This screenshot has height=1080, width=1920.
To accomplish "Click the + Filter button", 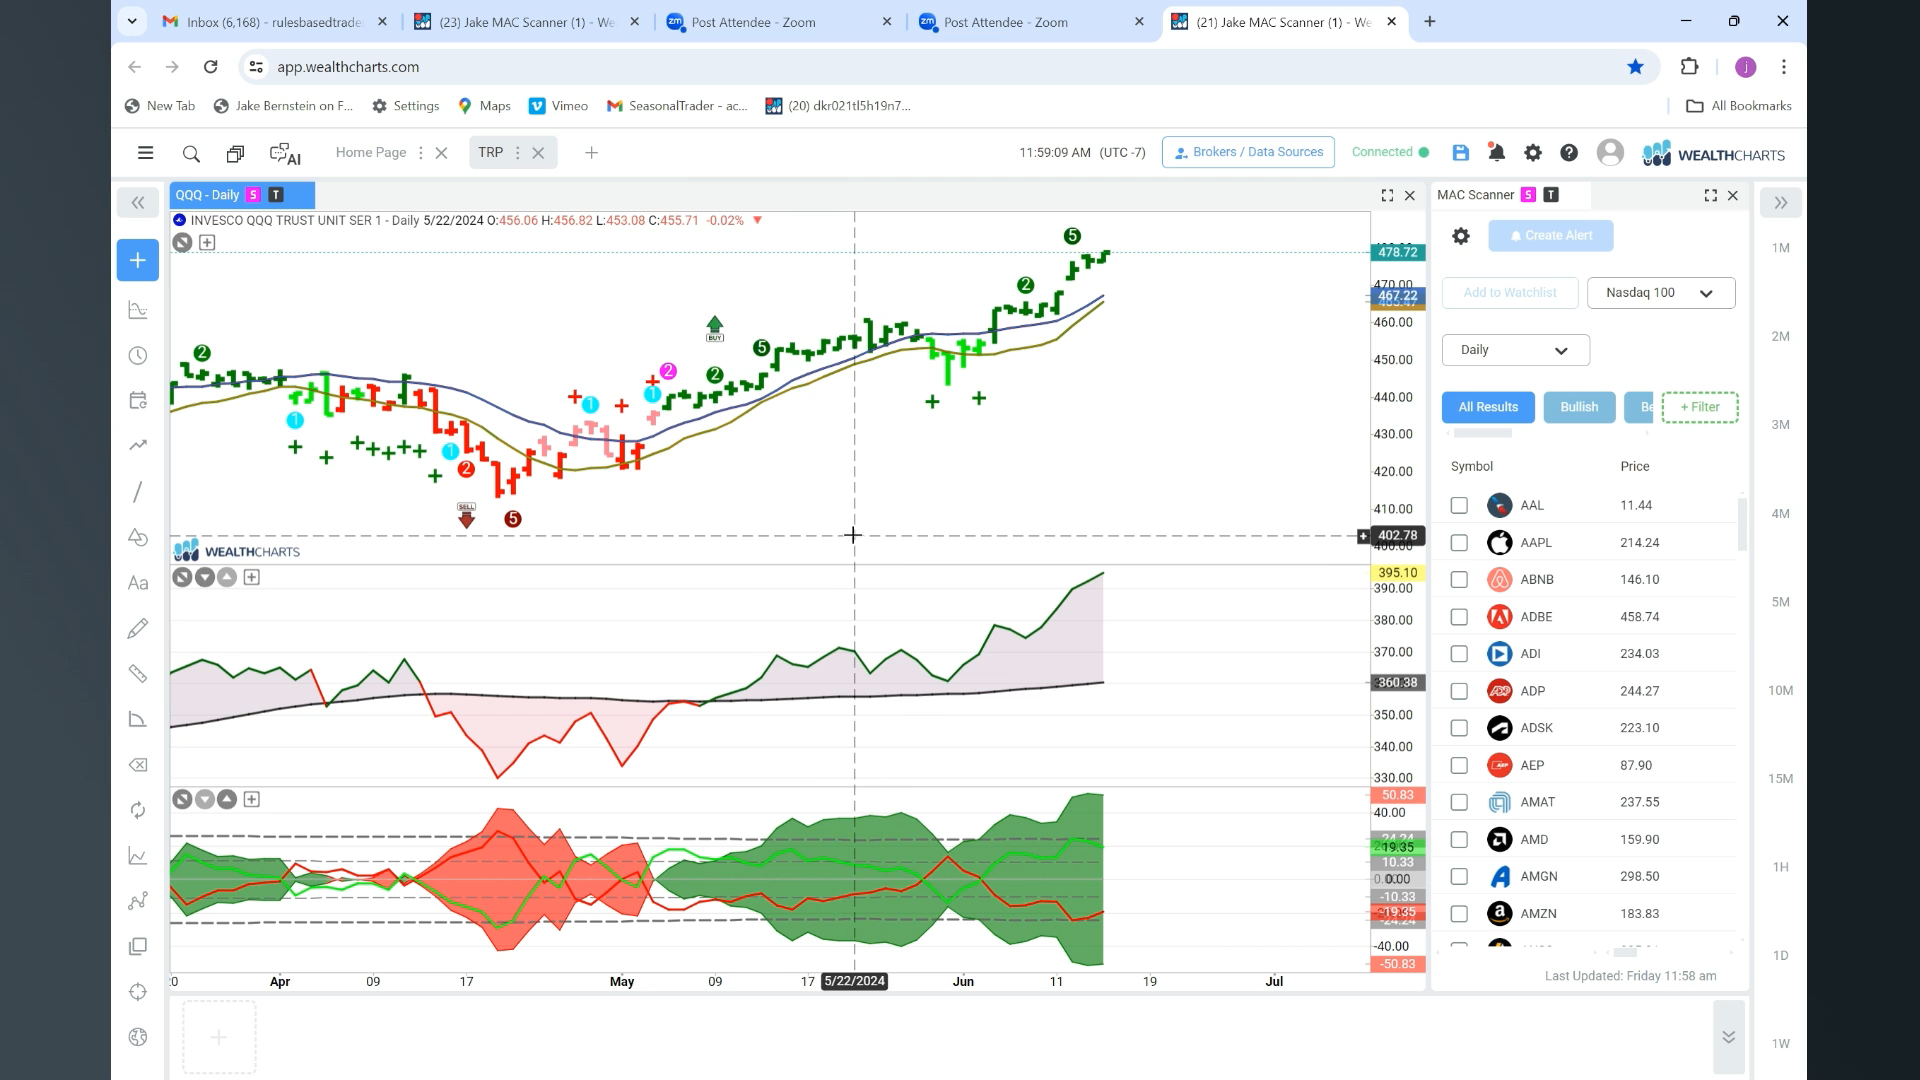I will point(1699,407).
